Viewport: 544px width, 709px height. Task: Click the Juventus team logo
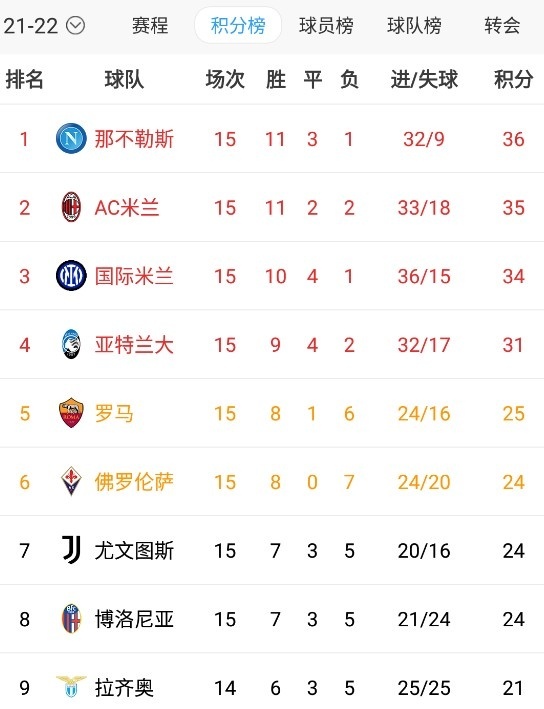tap(71, 550)
